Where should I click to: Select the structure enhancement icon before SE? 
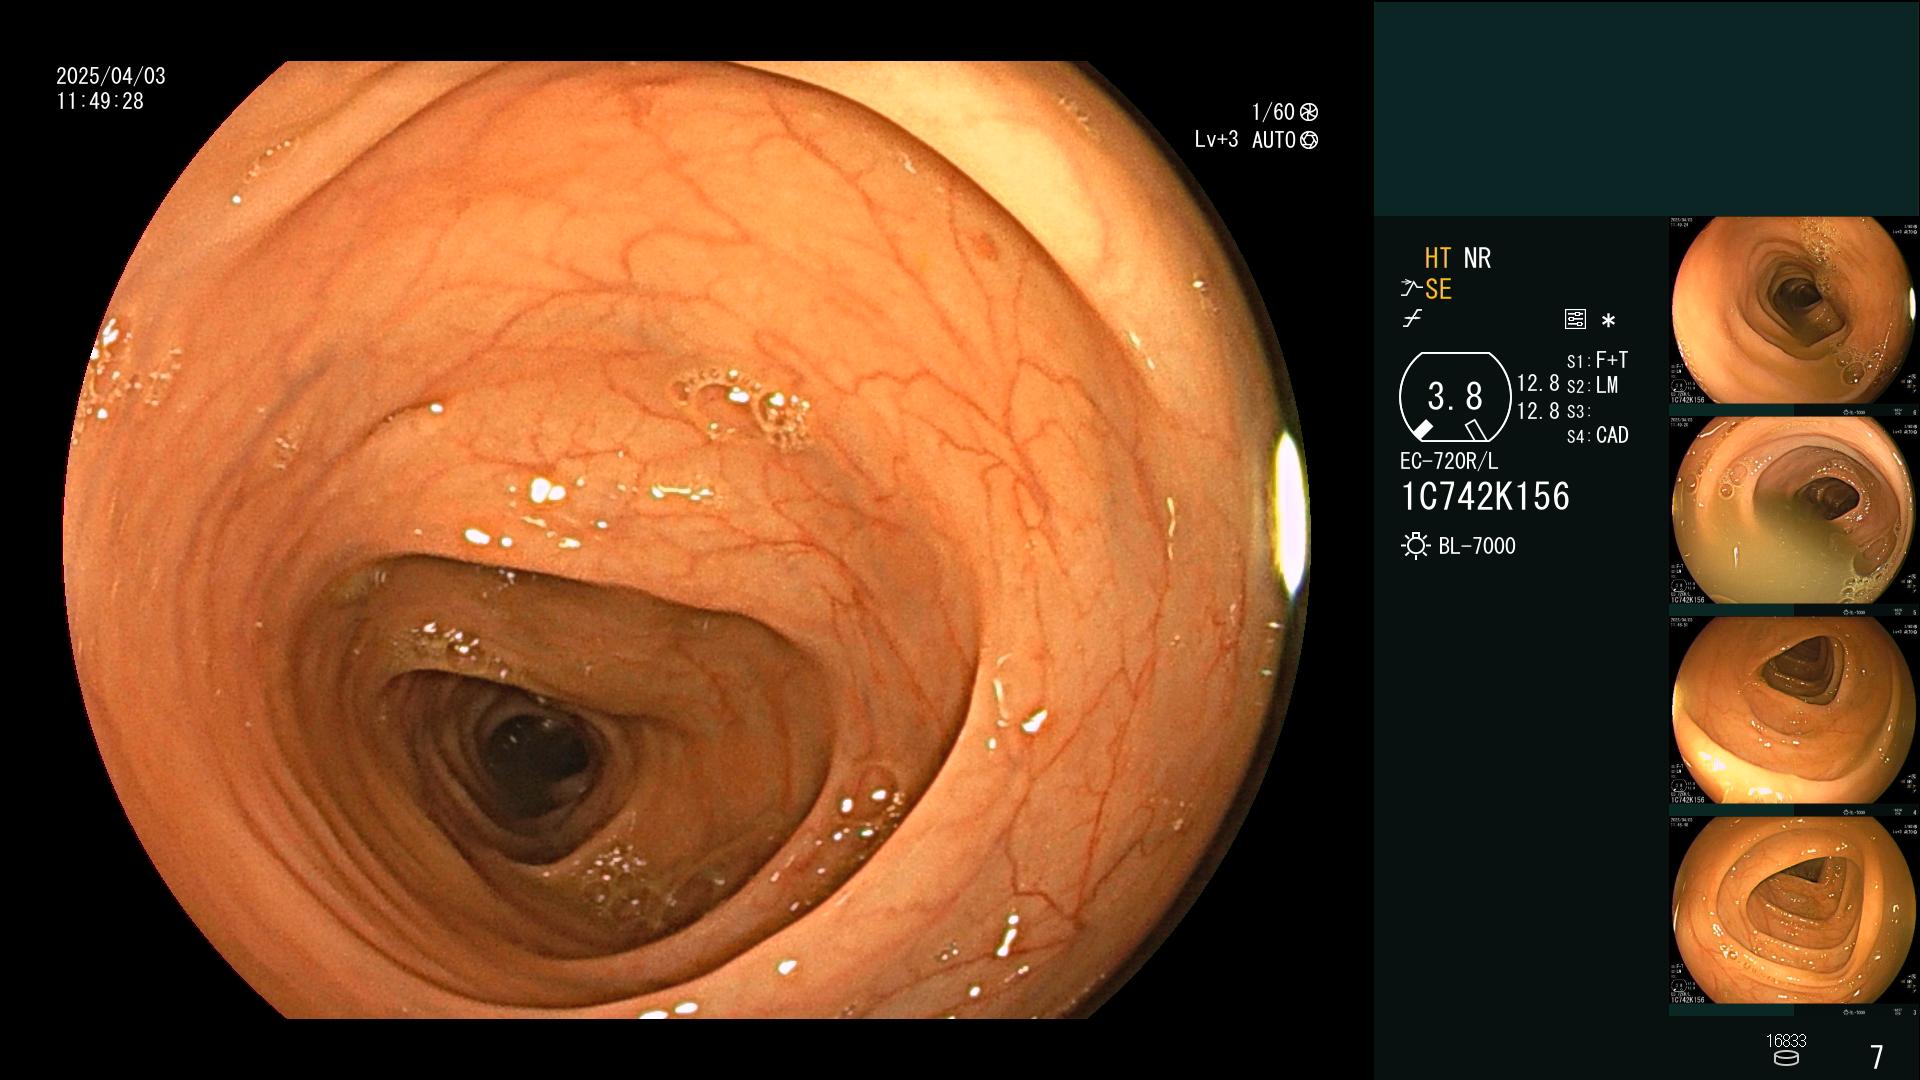coord(1411,289)
